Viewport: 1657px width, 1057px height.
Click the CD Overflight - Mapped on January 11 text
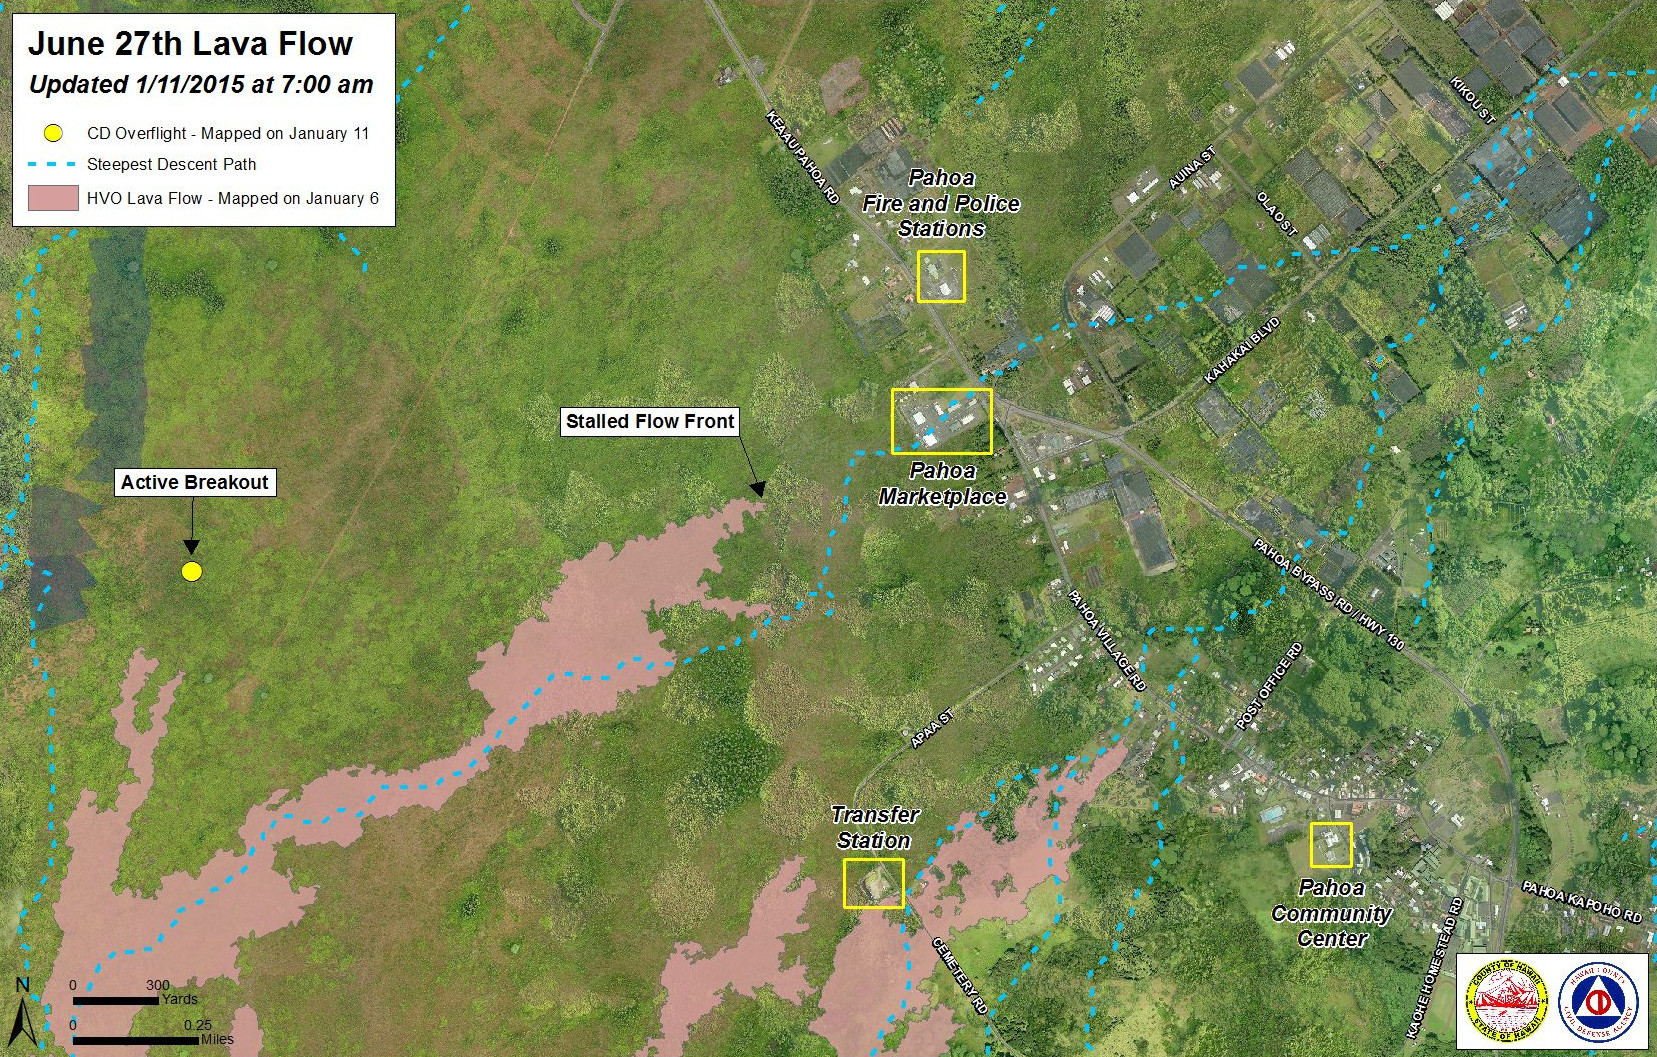click(x=228, y=133)
